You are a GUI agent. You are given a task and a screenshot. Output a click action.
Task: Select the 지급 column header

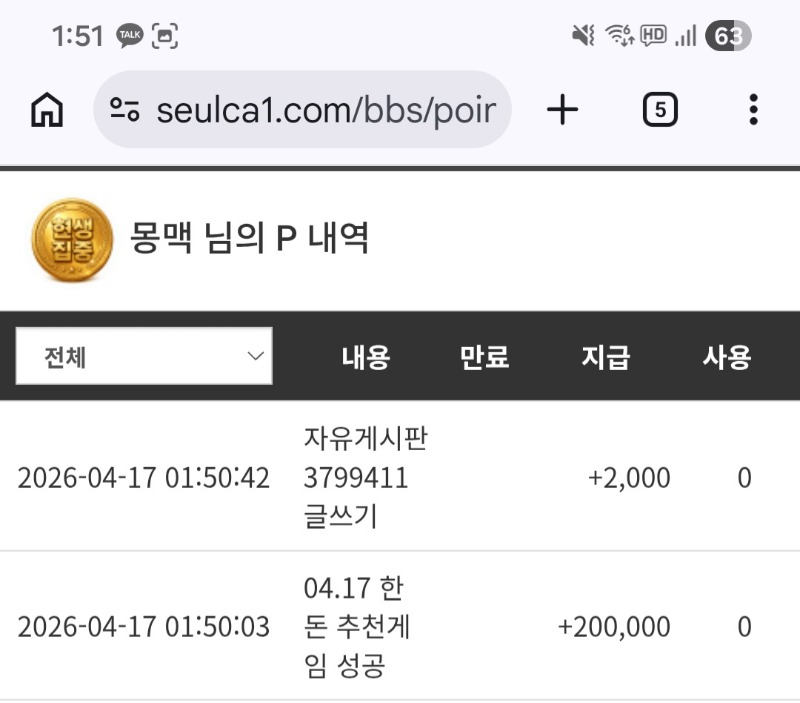pos(606,357)
